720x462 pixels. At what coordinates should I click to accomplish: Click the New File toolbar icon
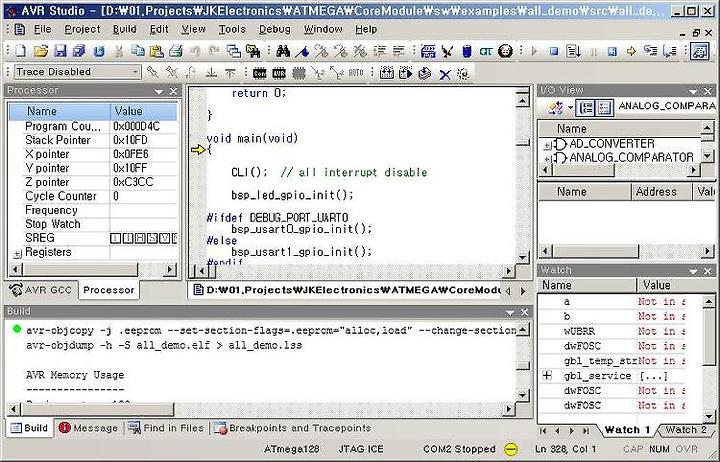(x=20, y=51)
